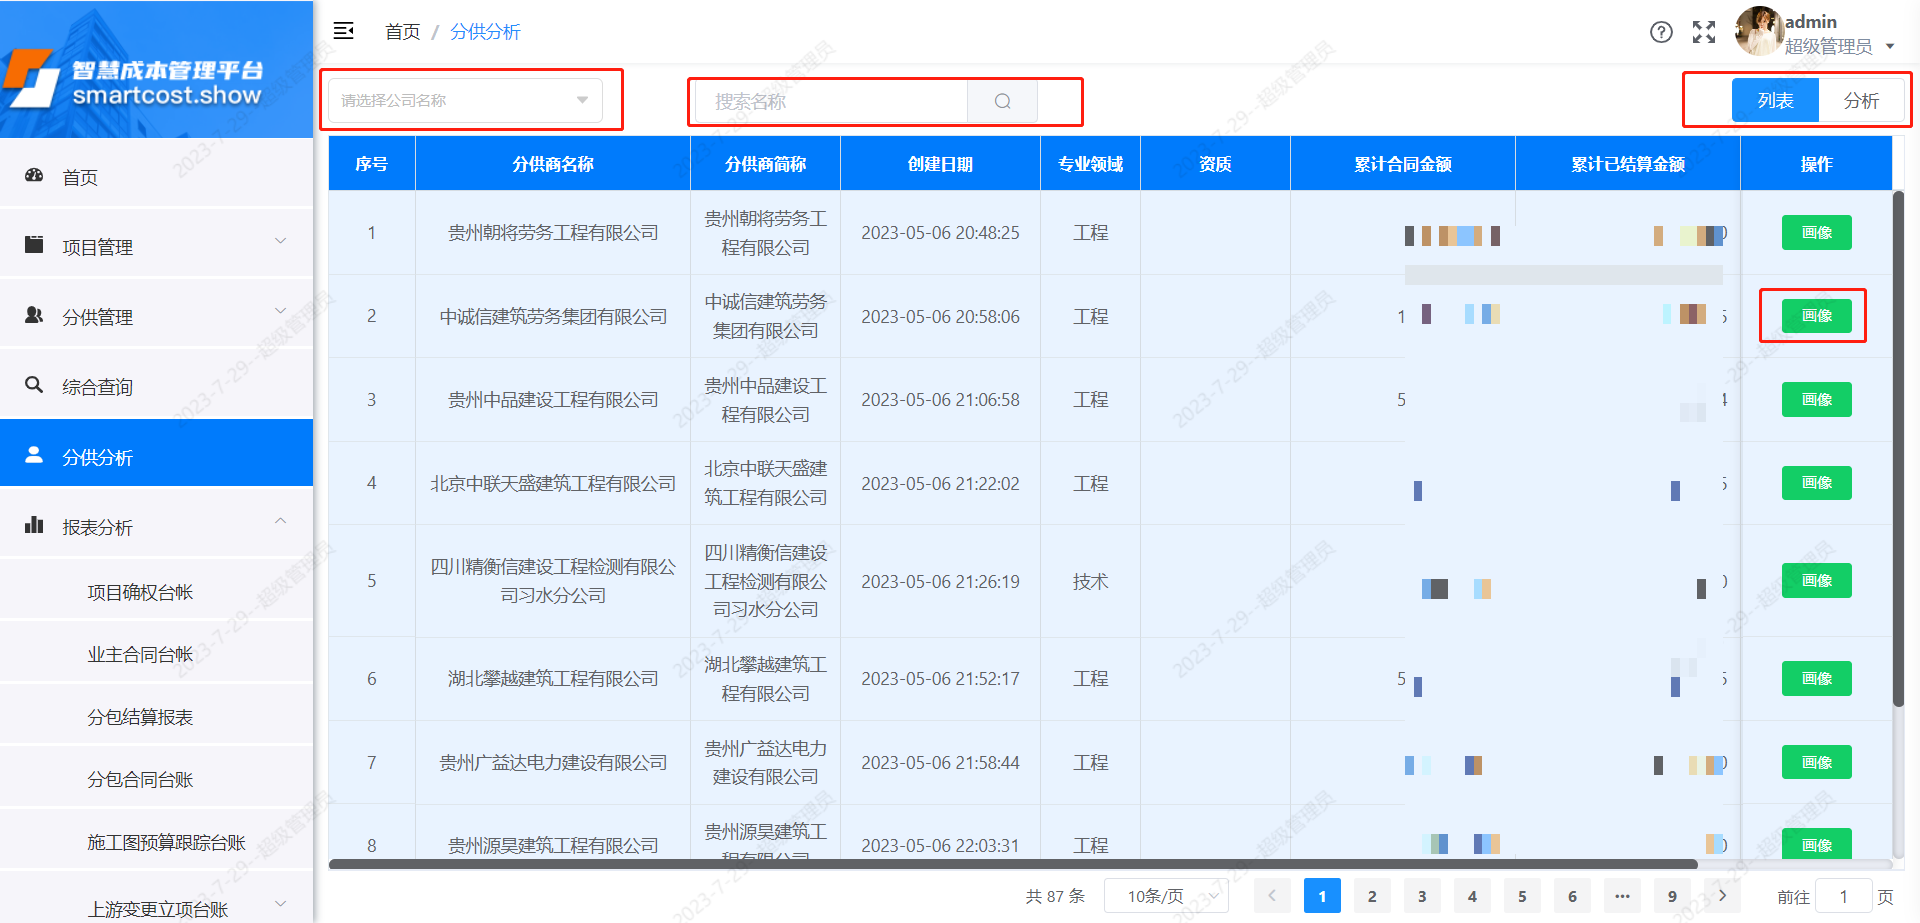Open the 请选择公司名称 company dropdown
The height and width of the screenshot is (923, 1920).
[465, 100]
